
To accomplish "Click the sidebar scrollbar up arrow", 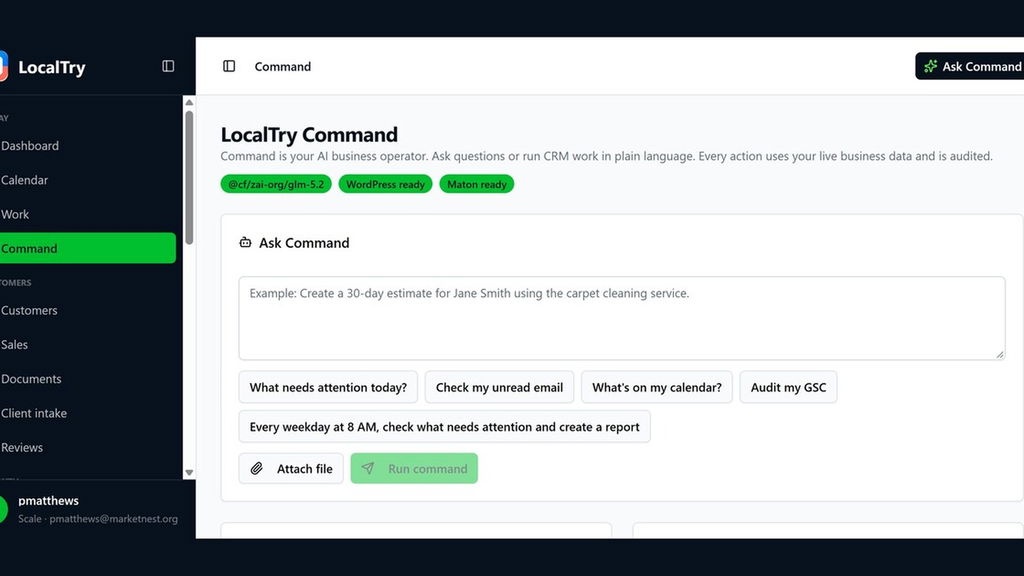I will 189,103.
